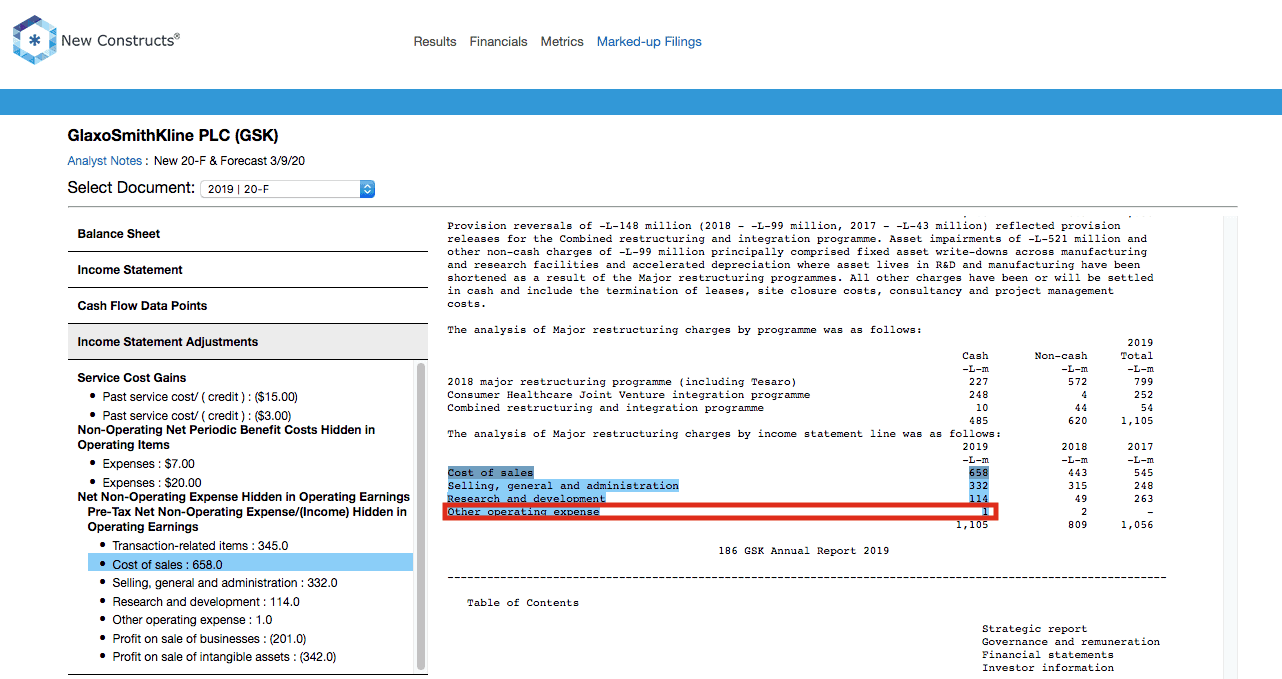Image resolution: width=1282 pixels, height=679 pixels.
Task: Click 'Financial statements' text in filing
Action: pos(1048,655)
